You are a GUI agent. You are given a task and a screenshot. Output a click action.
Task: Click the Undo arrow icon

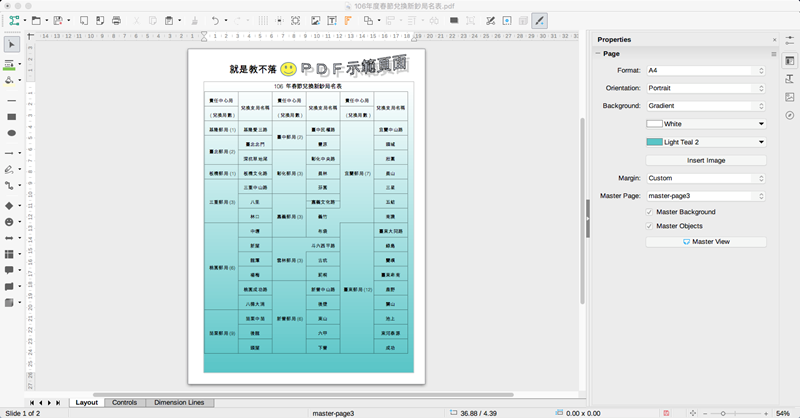(214, 20)
